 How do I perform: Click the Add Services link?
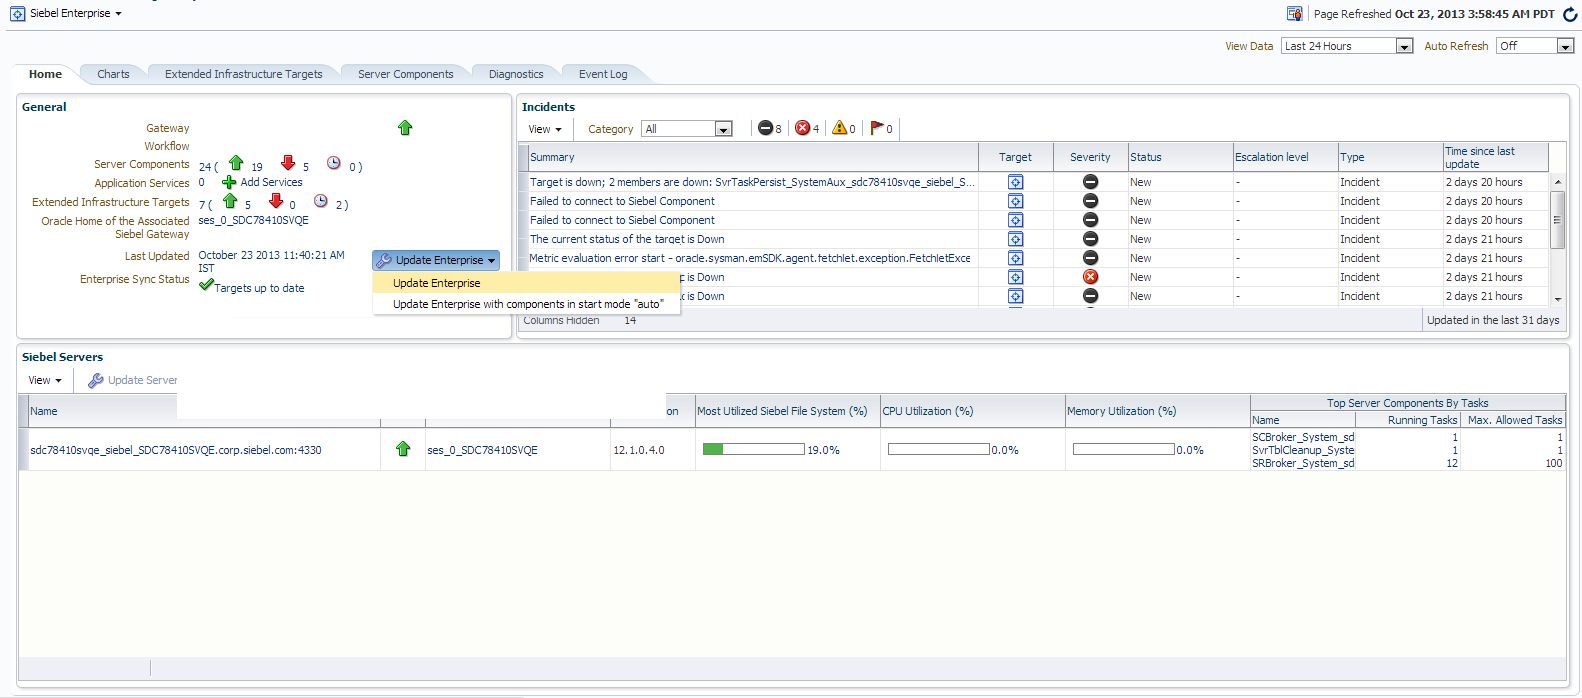[271, 182]
